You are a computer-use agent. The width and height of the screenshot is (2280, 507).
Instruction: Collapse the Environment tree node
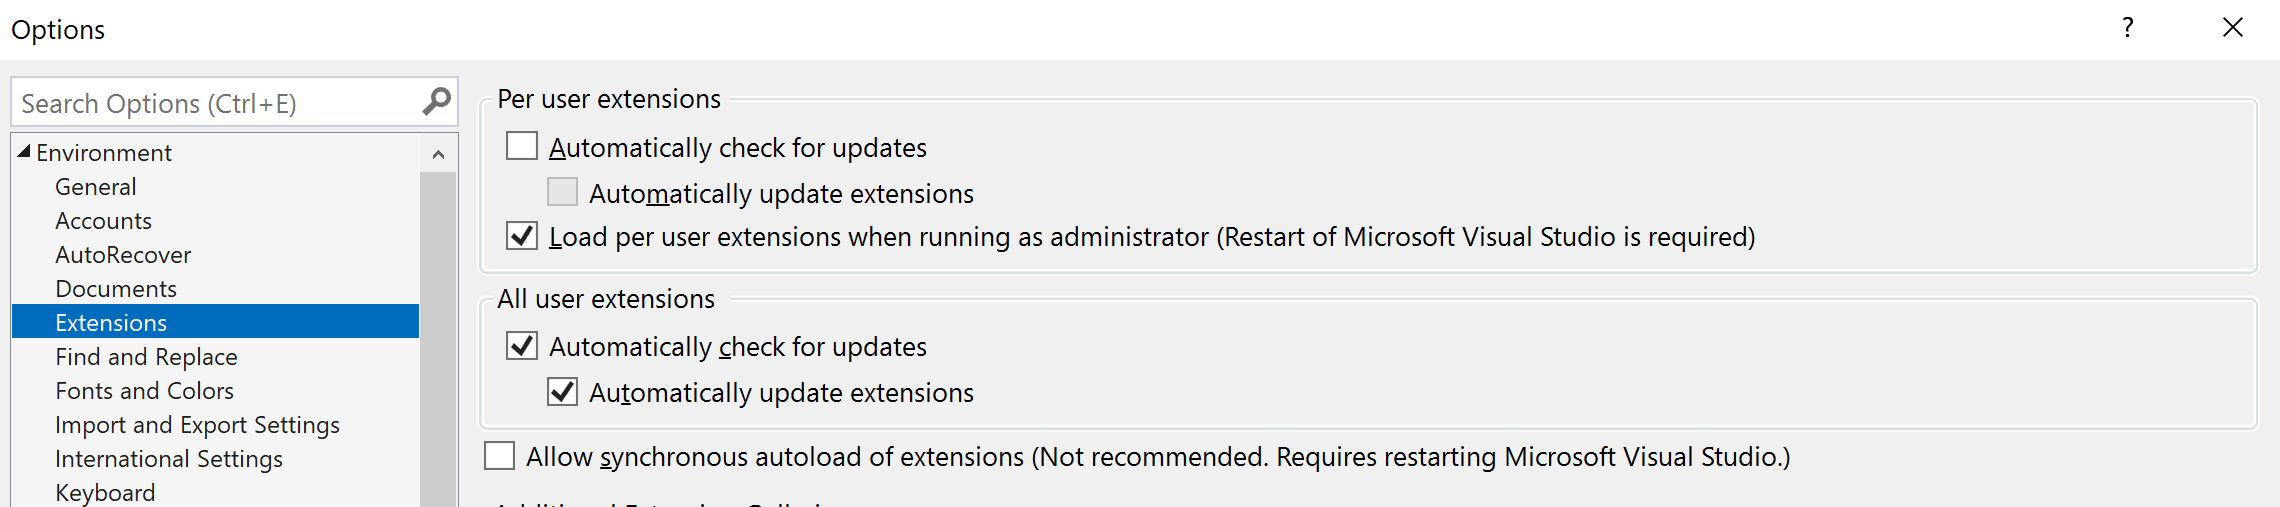pos(24,152)
